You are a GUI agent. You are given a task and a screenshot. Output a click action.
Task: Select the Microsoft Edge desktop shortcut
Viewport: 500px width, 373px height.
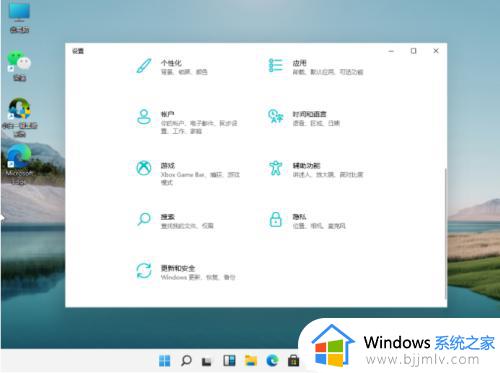pos(19,165)
